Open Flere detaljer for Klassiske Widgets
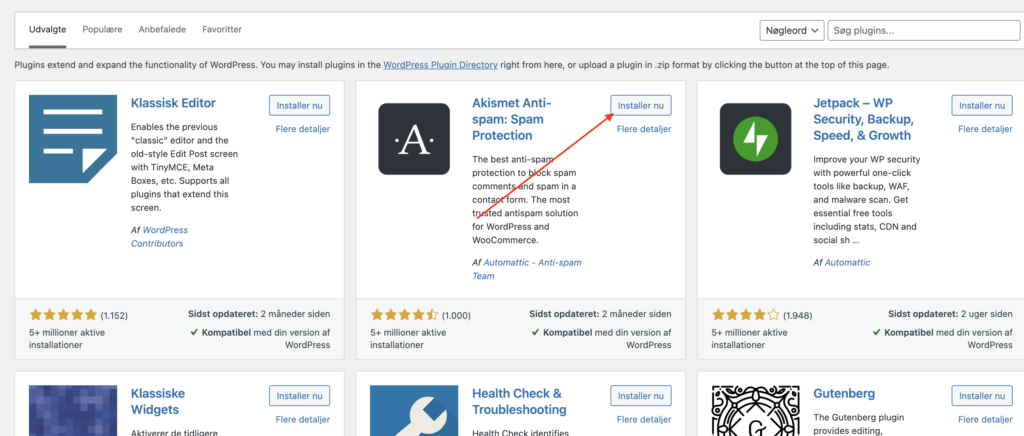Viewport: 1024px width, 436px height. click(302, 420)
